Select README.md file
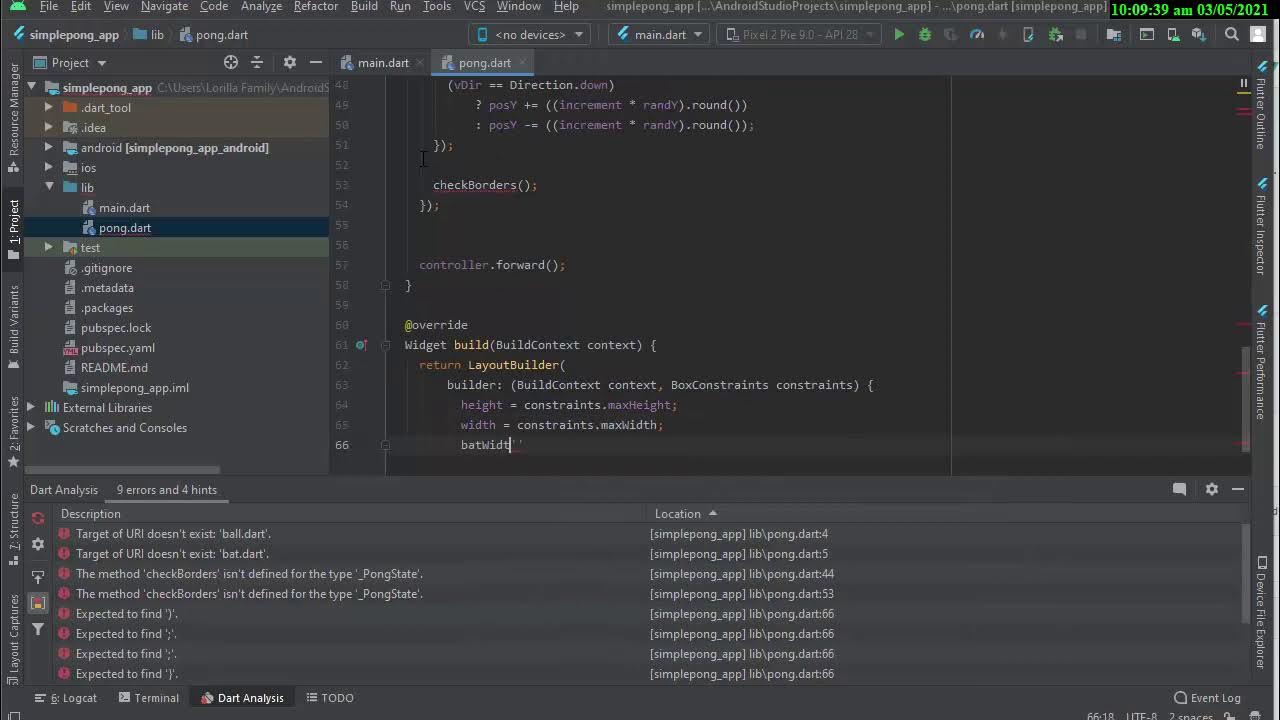 pos(114,368)
